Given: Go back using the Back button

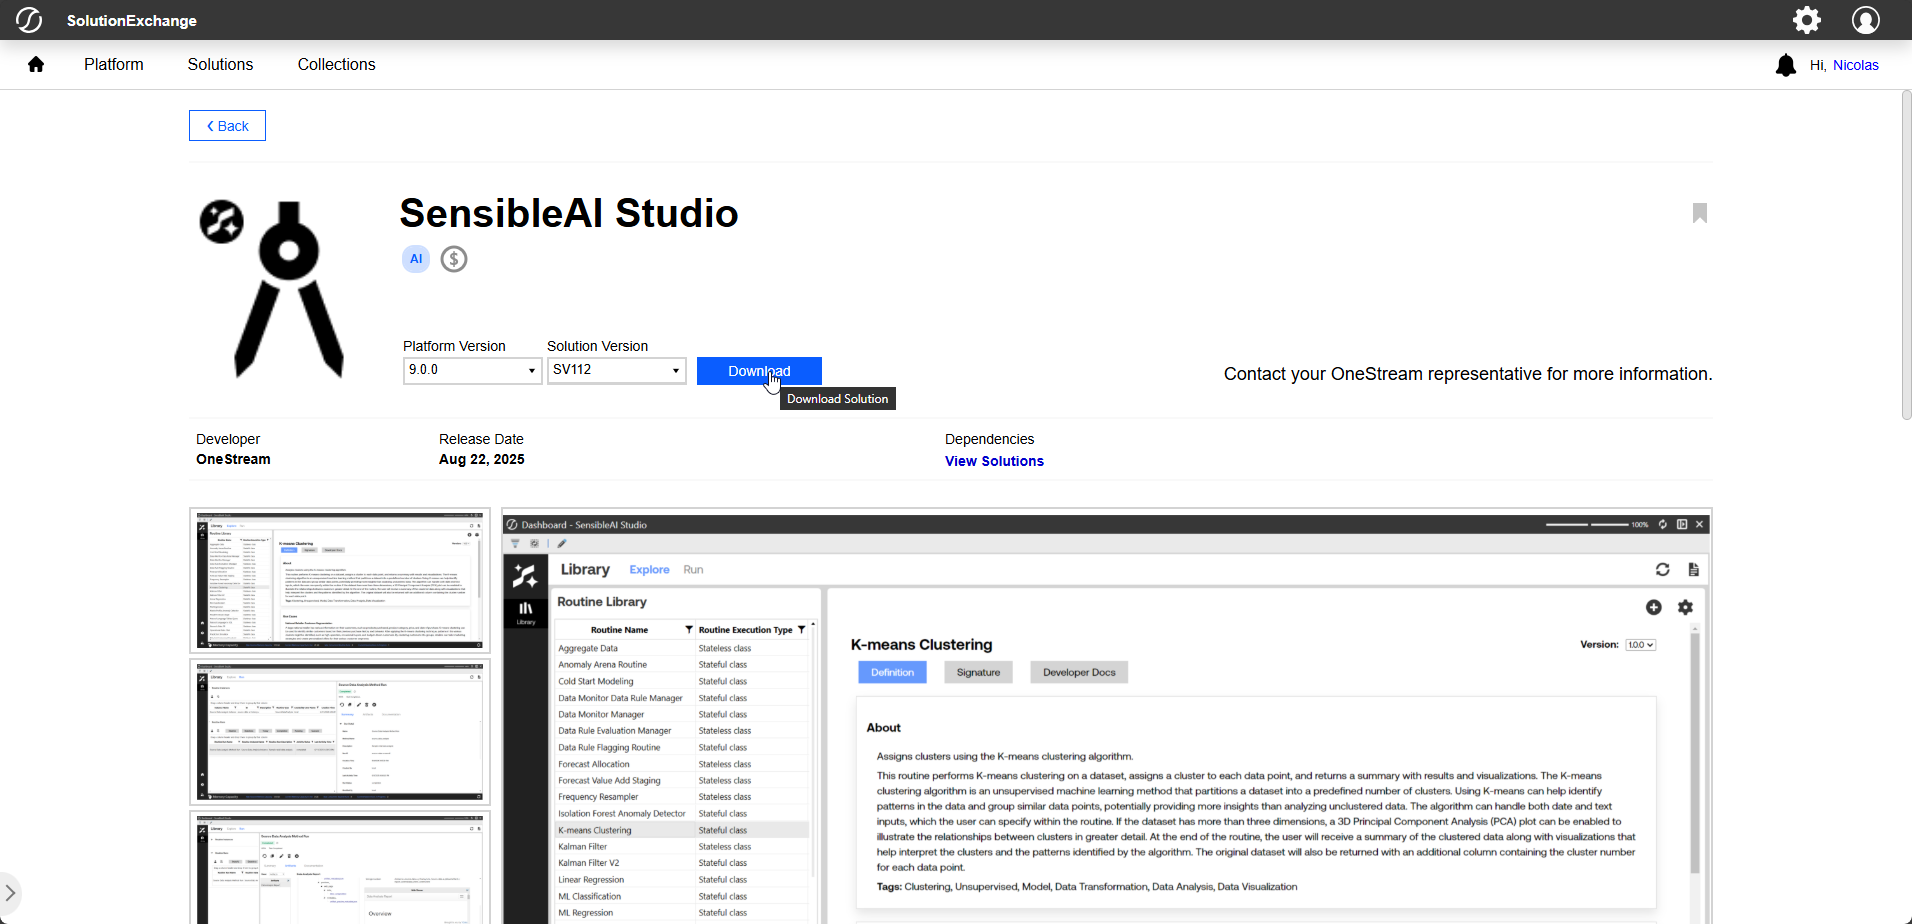Looking at the screenshot, I should [227, 126].
